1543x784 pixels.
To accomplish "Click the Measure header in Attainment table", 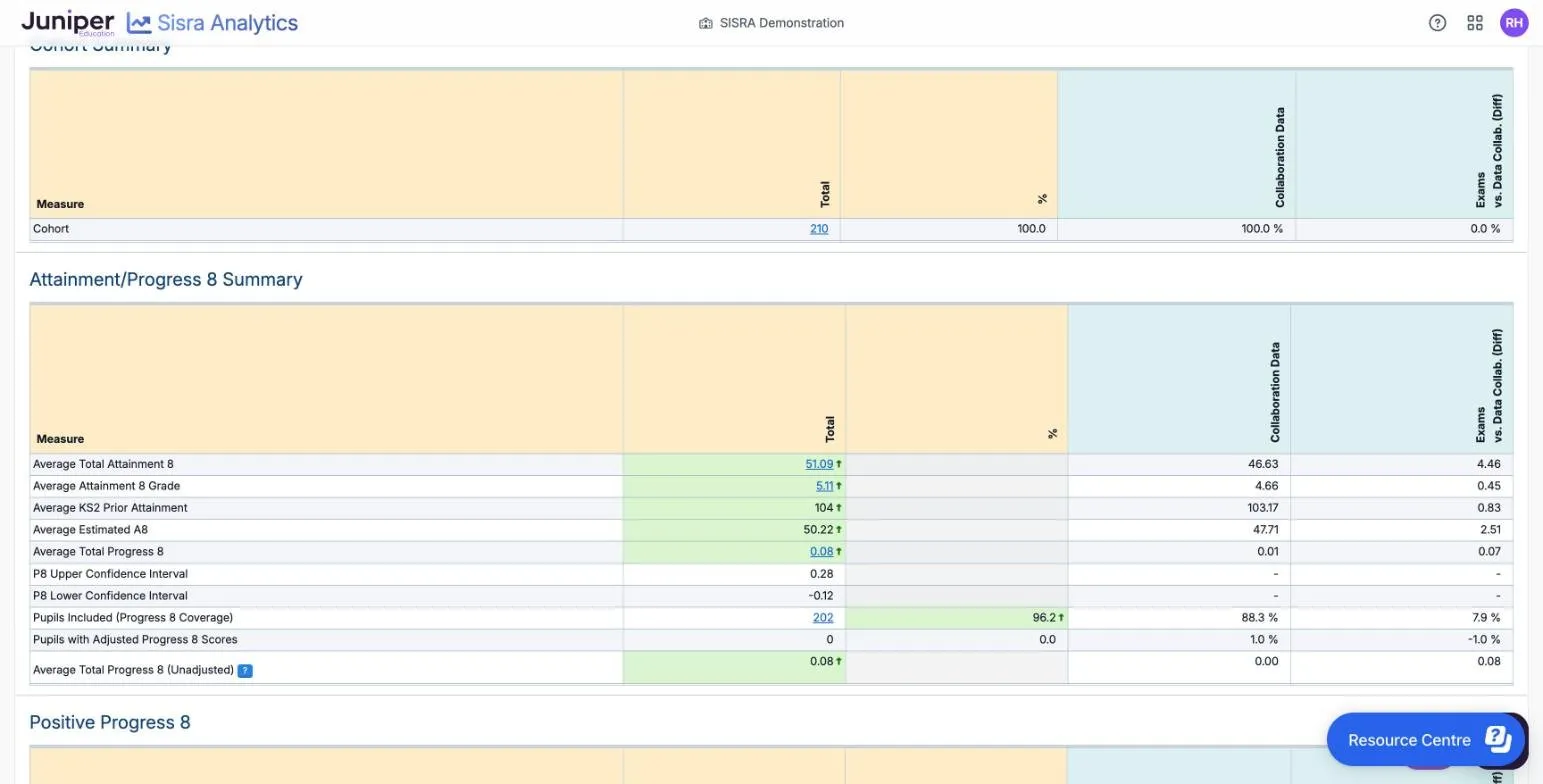I will pyautogui.click(x=60, y=439).
